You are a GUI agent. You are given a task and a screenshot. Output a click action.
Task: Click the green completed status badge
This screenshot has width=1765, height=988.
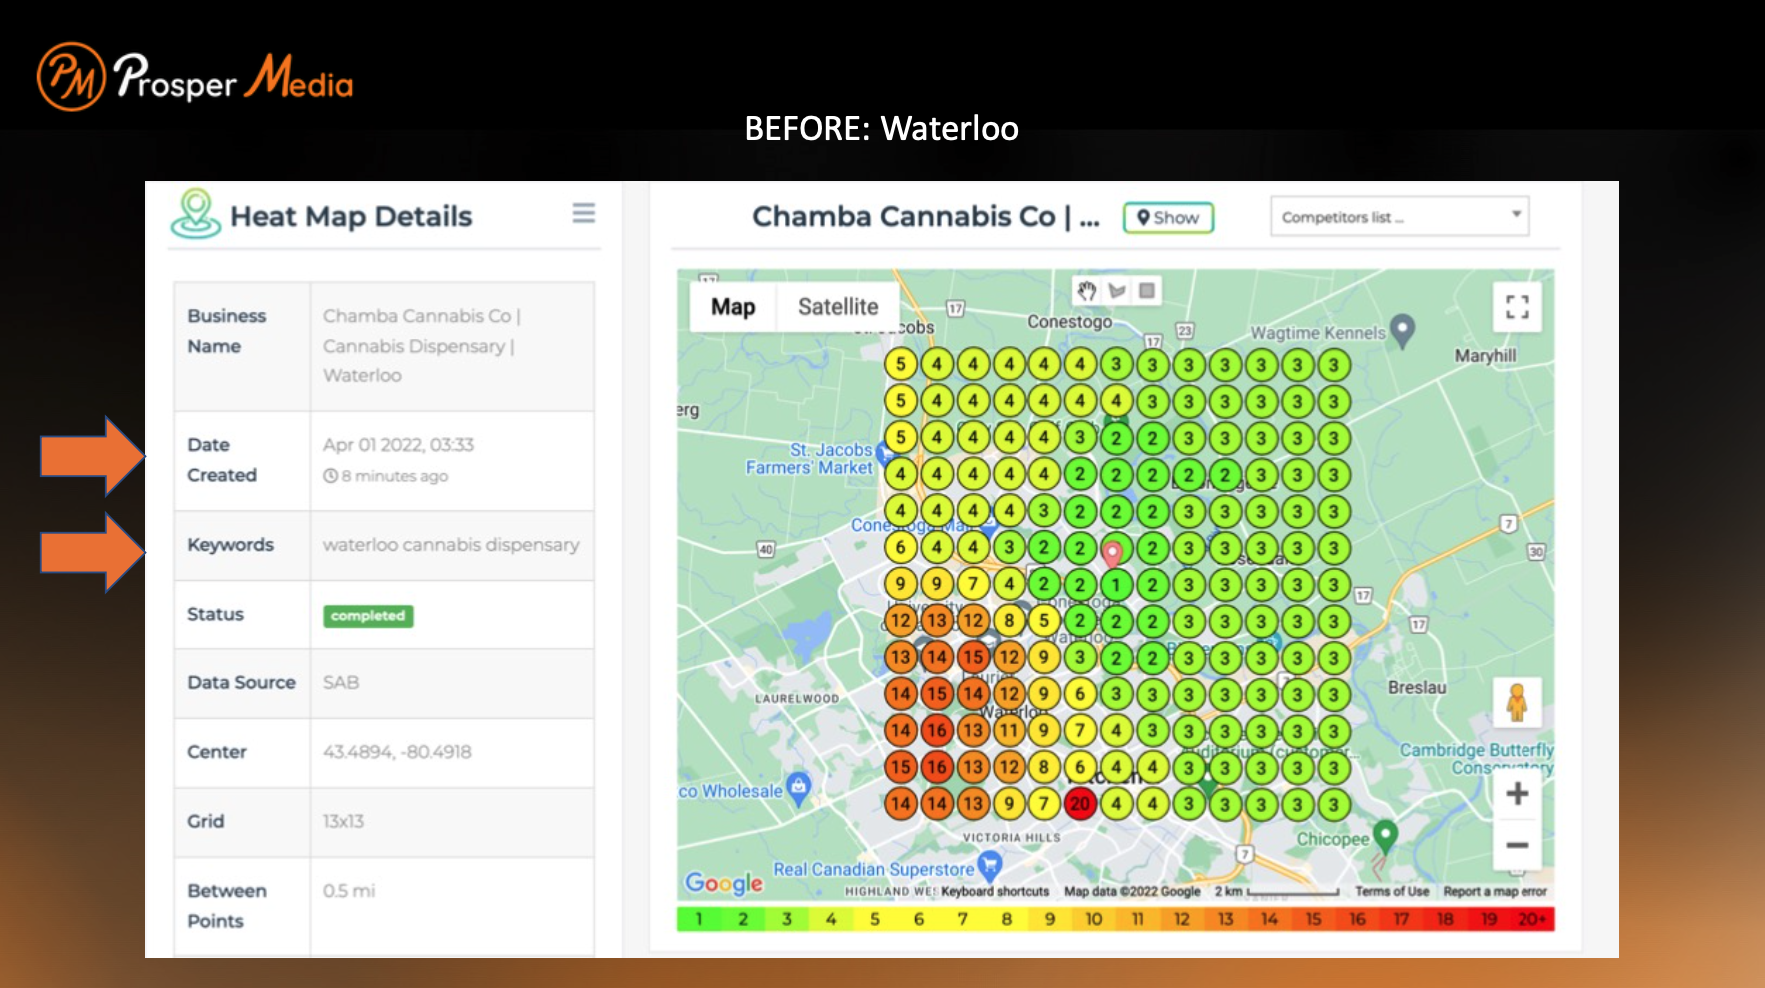coord(368,616)
